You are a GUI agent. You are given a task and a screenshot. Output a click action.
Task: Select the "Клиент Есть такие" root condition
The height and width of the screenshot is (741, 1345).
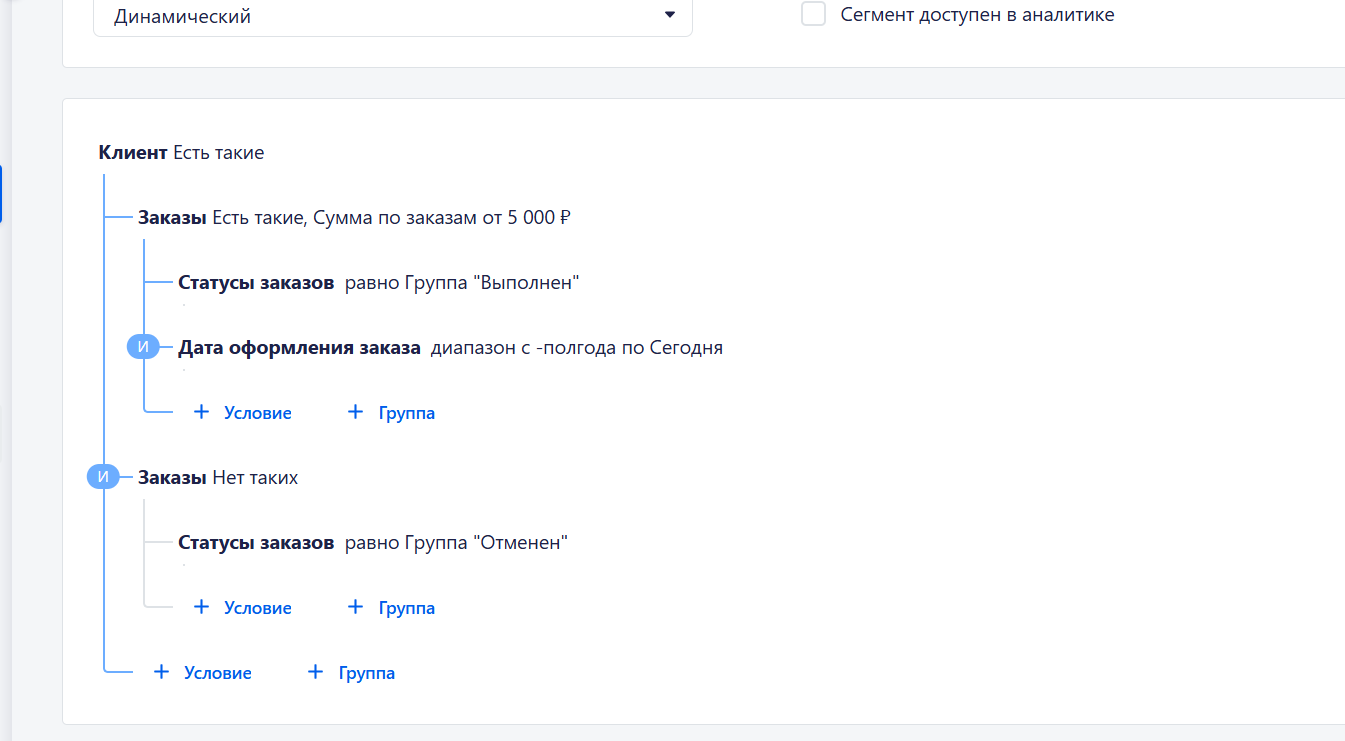[180, 152]
